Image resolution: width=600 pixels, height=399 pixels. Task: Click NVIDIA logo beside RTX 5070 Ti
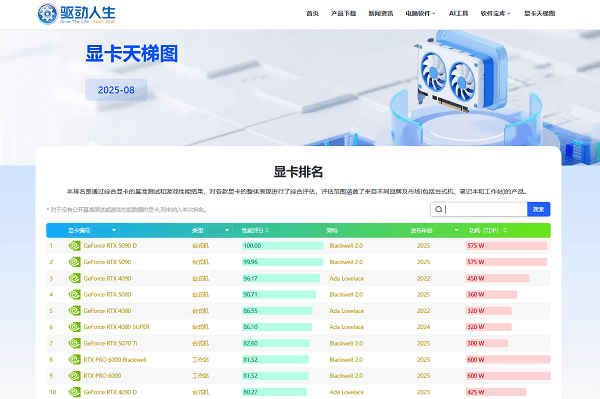pos(74,344)
